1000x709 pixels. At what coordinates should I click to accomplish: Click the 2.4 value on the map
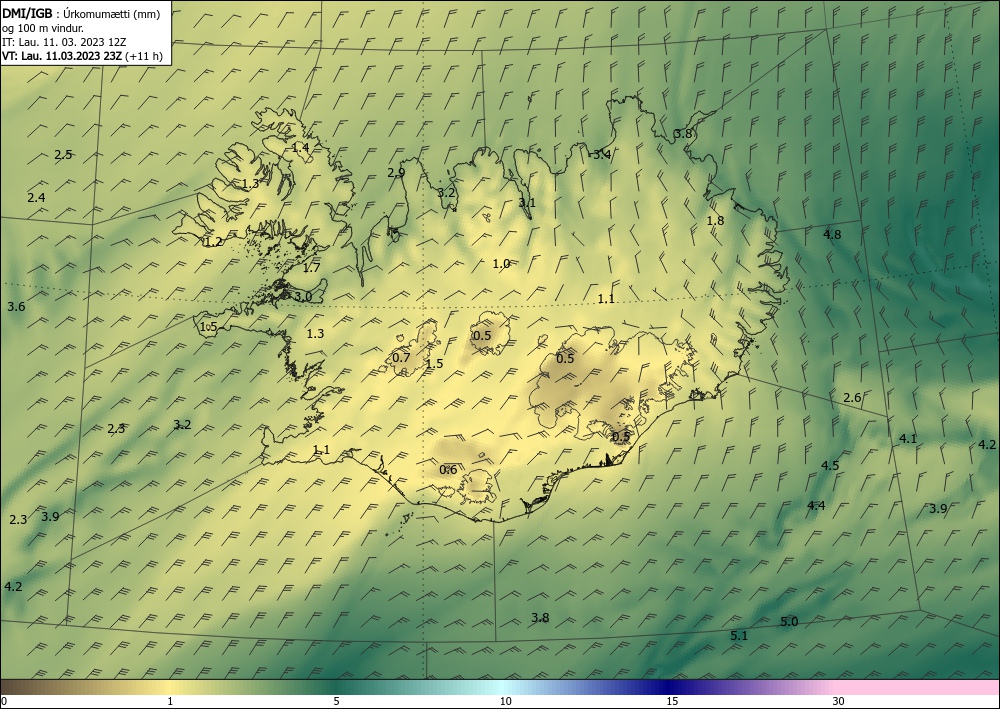[x=36, y=198]
